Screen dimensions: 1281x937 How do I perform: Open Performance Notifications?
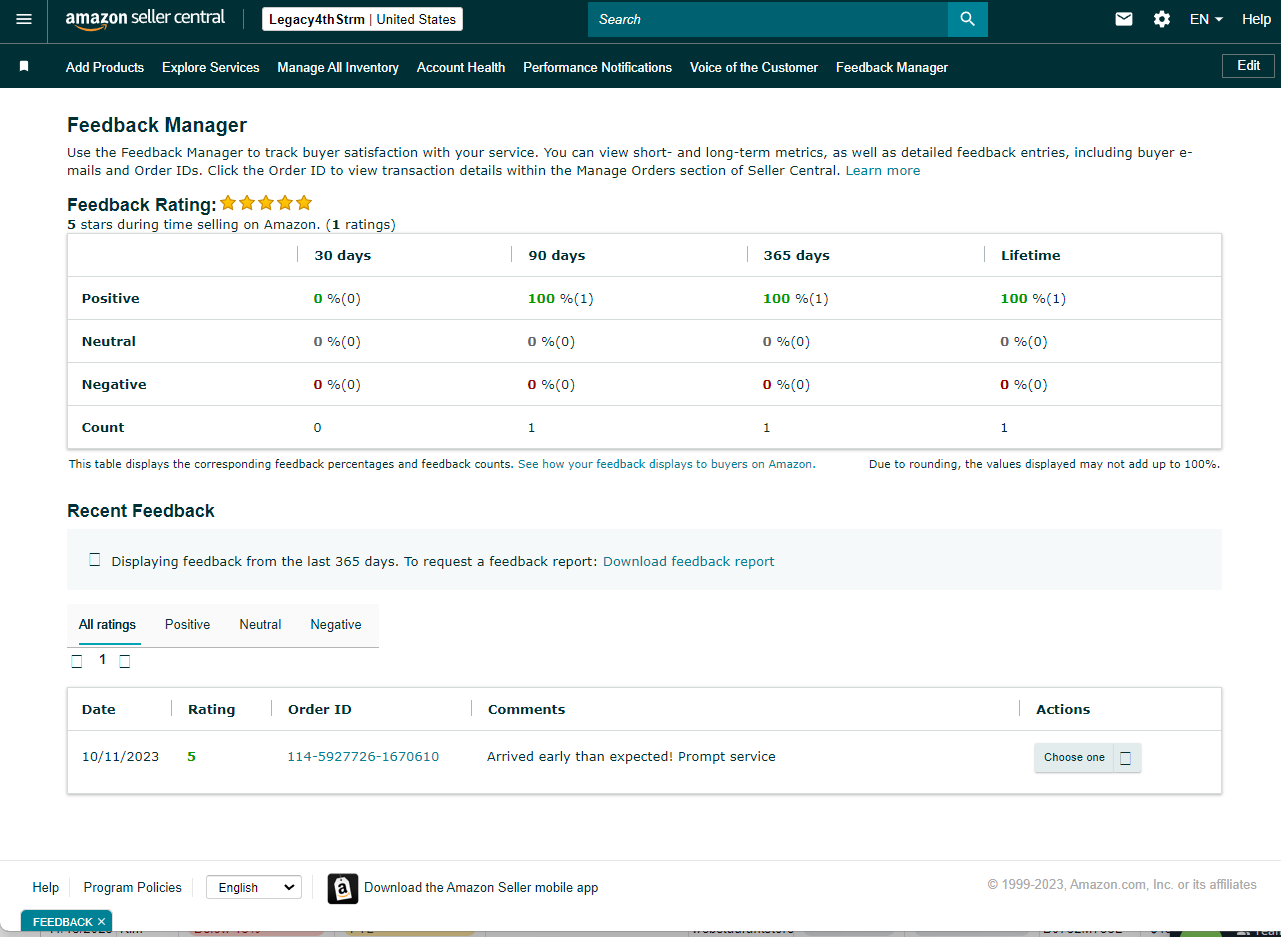tap(598, 67)
